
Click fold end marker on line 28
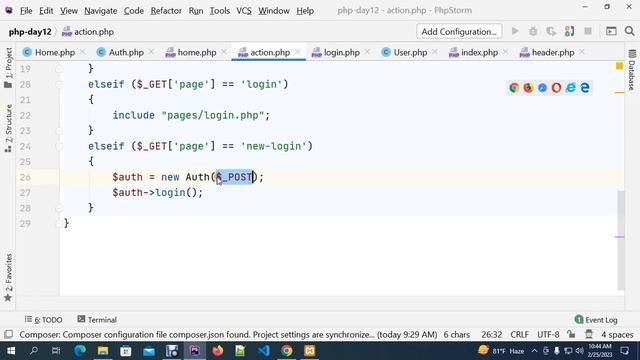point(59,208)
